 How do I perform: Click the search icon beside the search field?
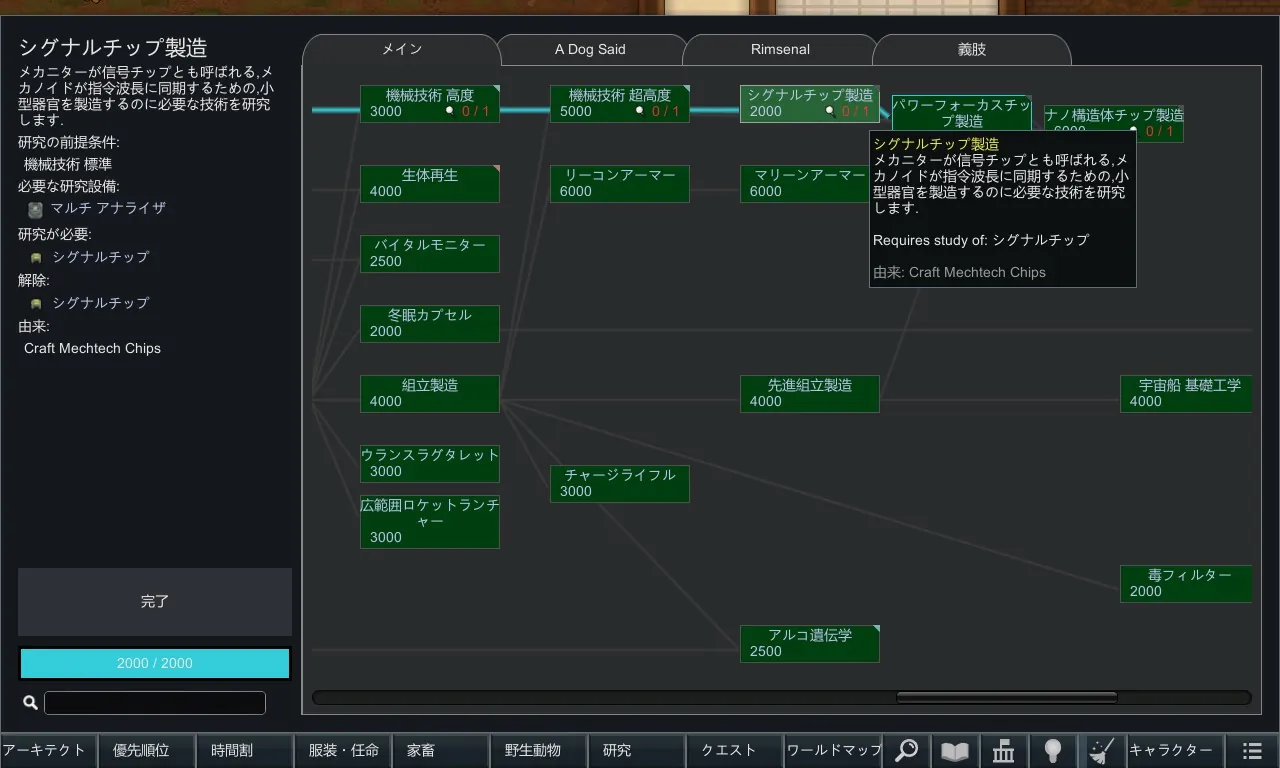(30, 703)
